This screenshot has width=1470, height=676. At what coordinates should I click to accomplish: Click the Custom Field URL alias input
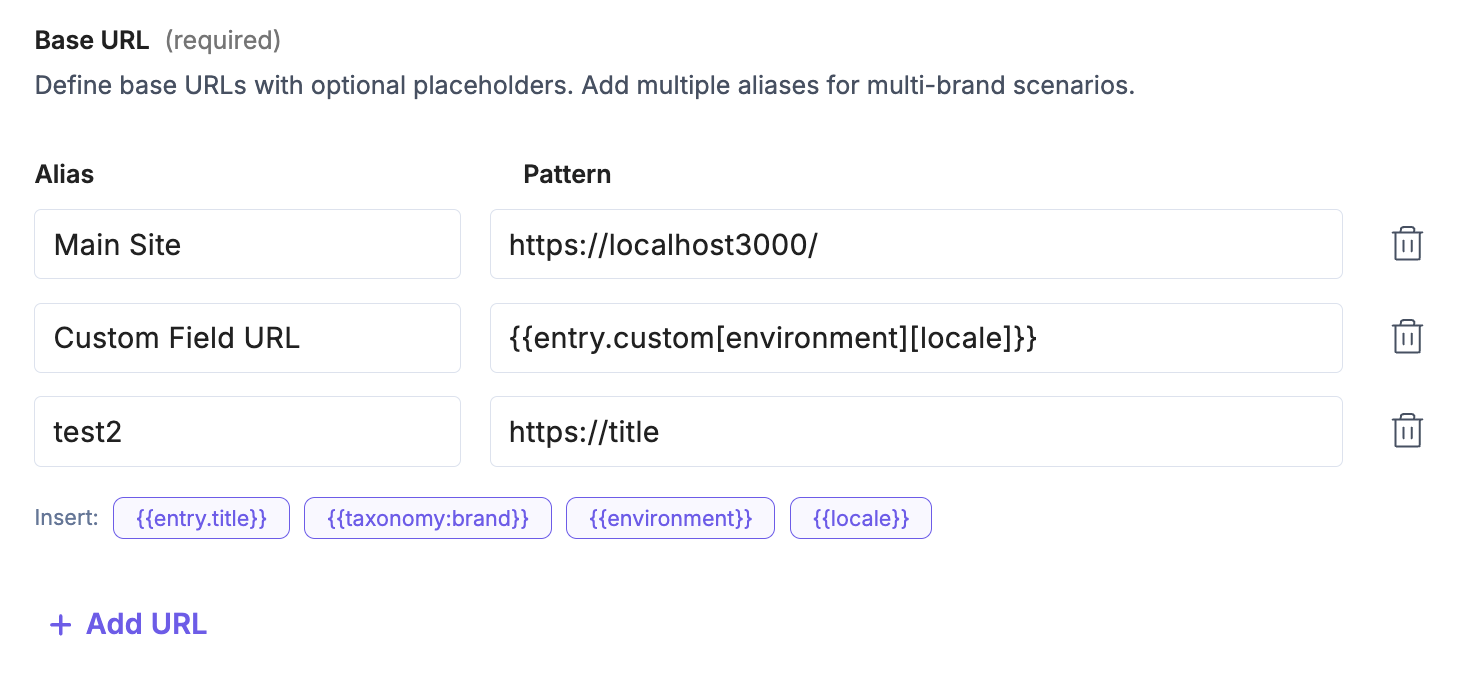click(x=247, y=338)
